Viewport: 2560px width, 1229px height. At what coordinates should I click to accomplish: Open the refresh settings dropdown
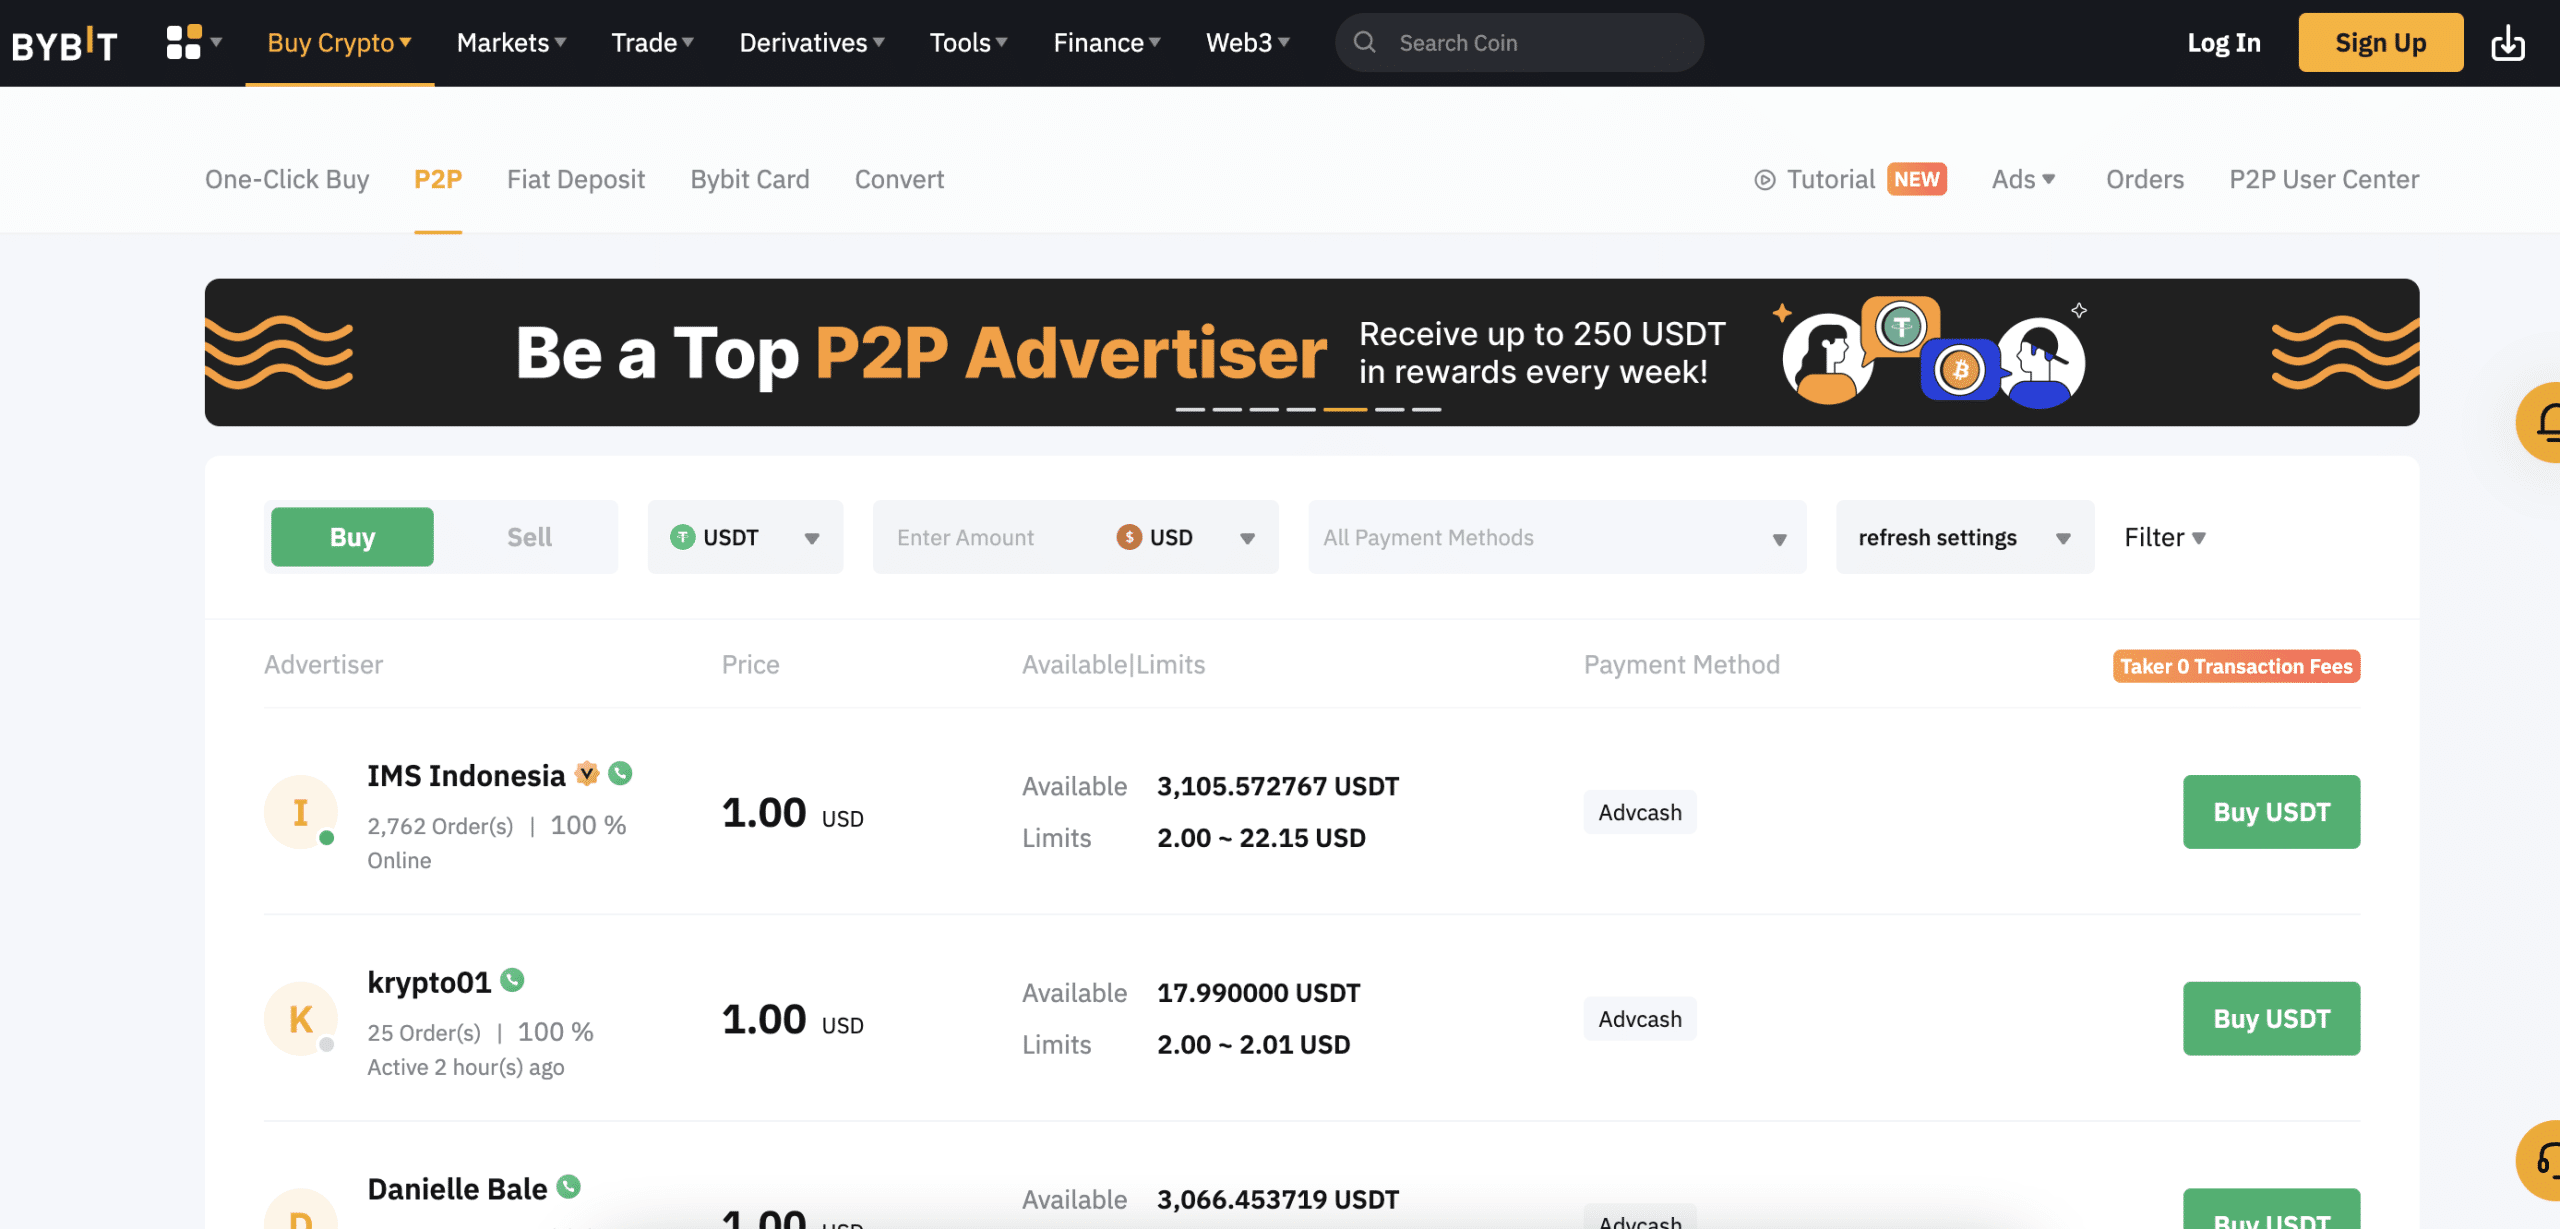point(1965,537)
